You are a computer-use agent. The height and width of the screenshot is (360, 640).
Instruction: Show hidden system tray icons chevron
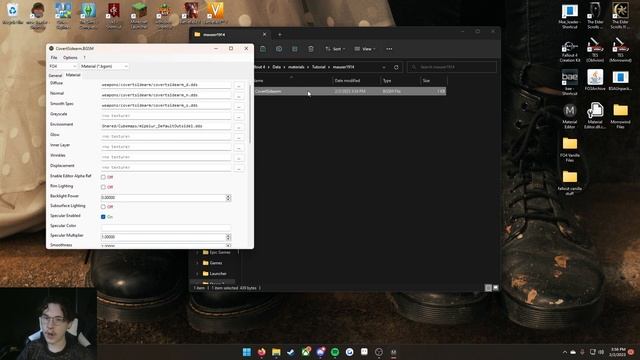point(565,352)
